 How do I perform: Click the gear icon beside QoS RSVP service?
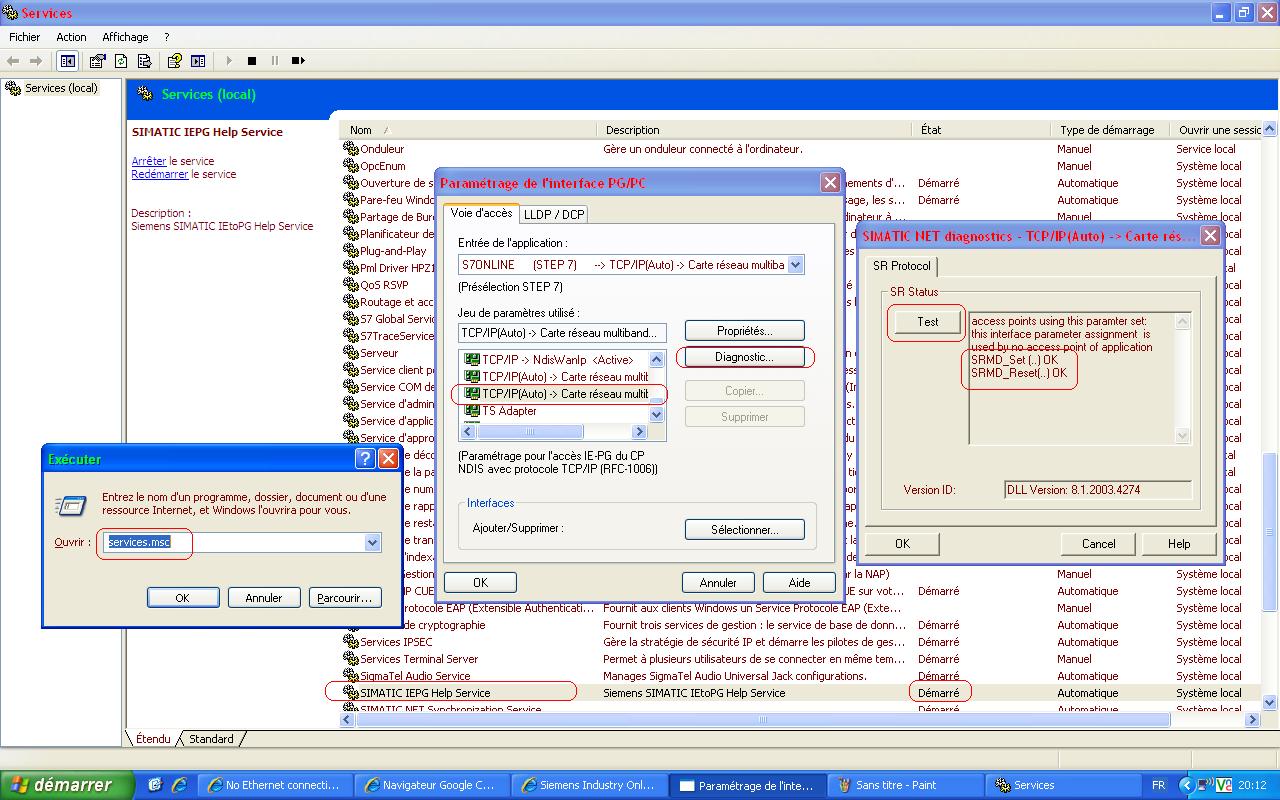pyautogui.click(x=350, y=285)
